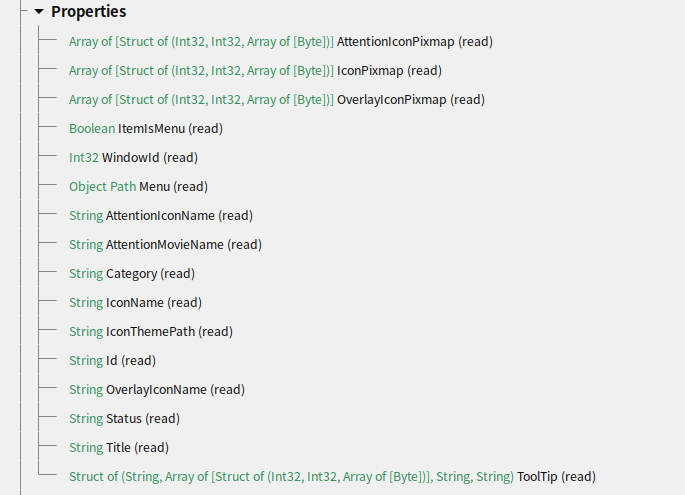Choose the String Id property
The width and height of the screenshot is (685, 495).
coord(112,361)
